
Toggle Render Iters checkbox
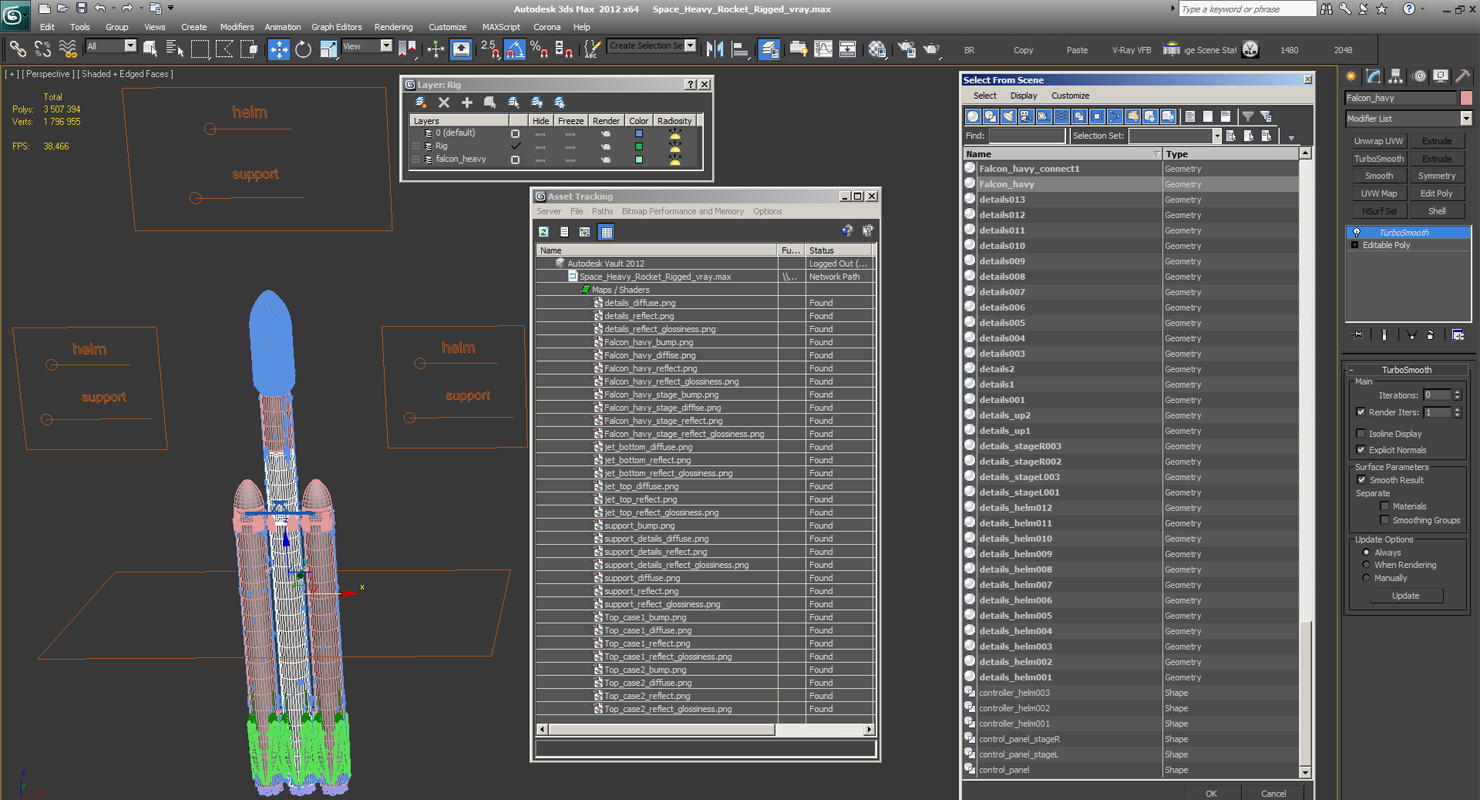coord(1361,412)
